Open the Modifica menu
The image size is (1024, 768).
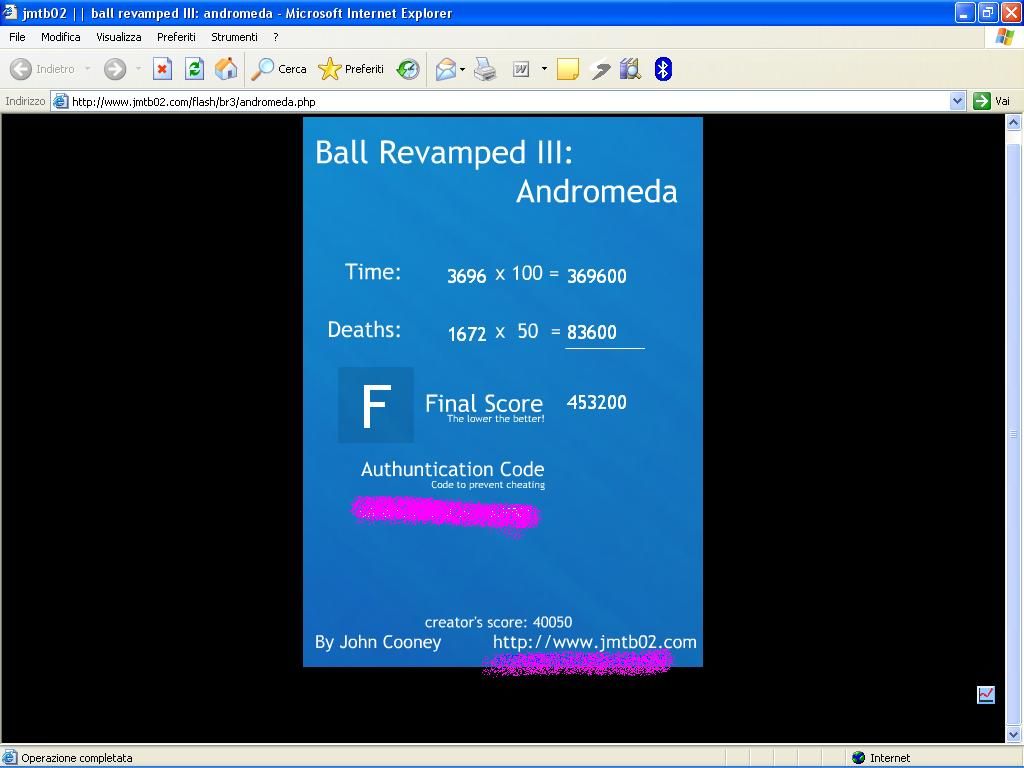coord(61,37)
